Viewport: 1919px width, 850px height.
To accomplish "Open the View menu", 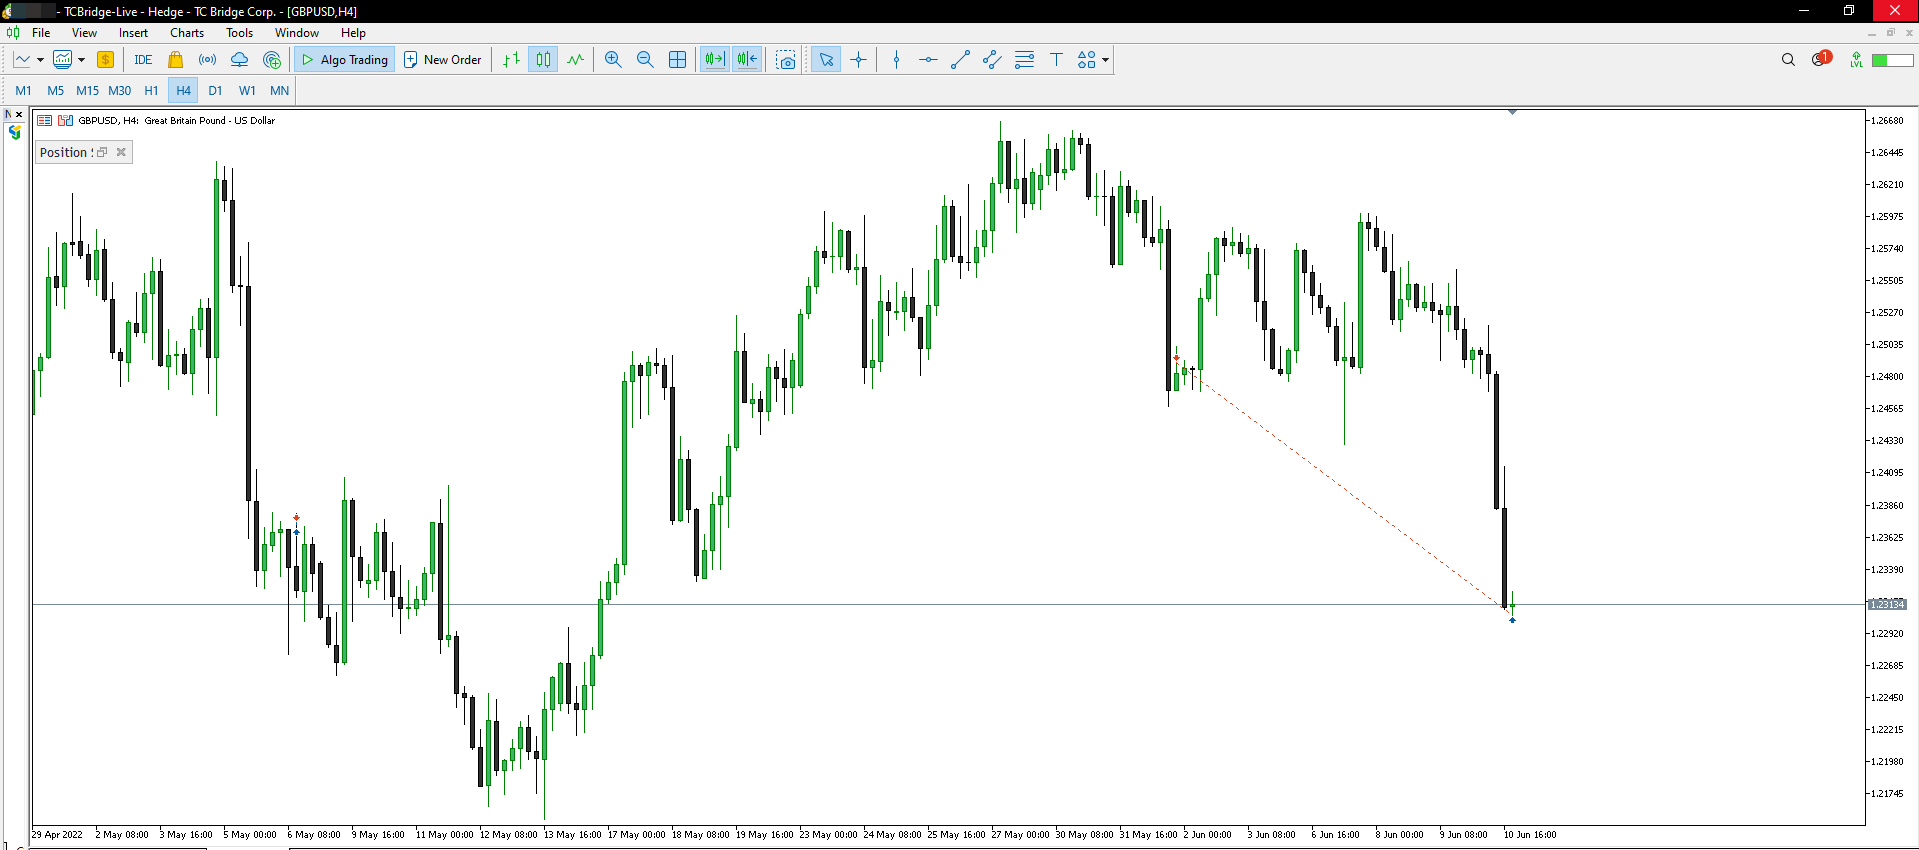I will point(84,33).
